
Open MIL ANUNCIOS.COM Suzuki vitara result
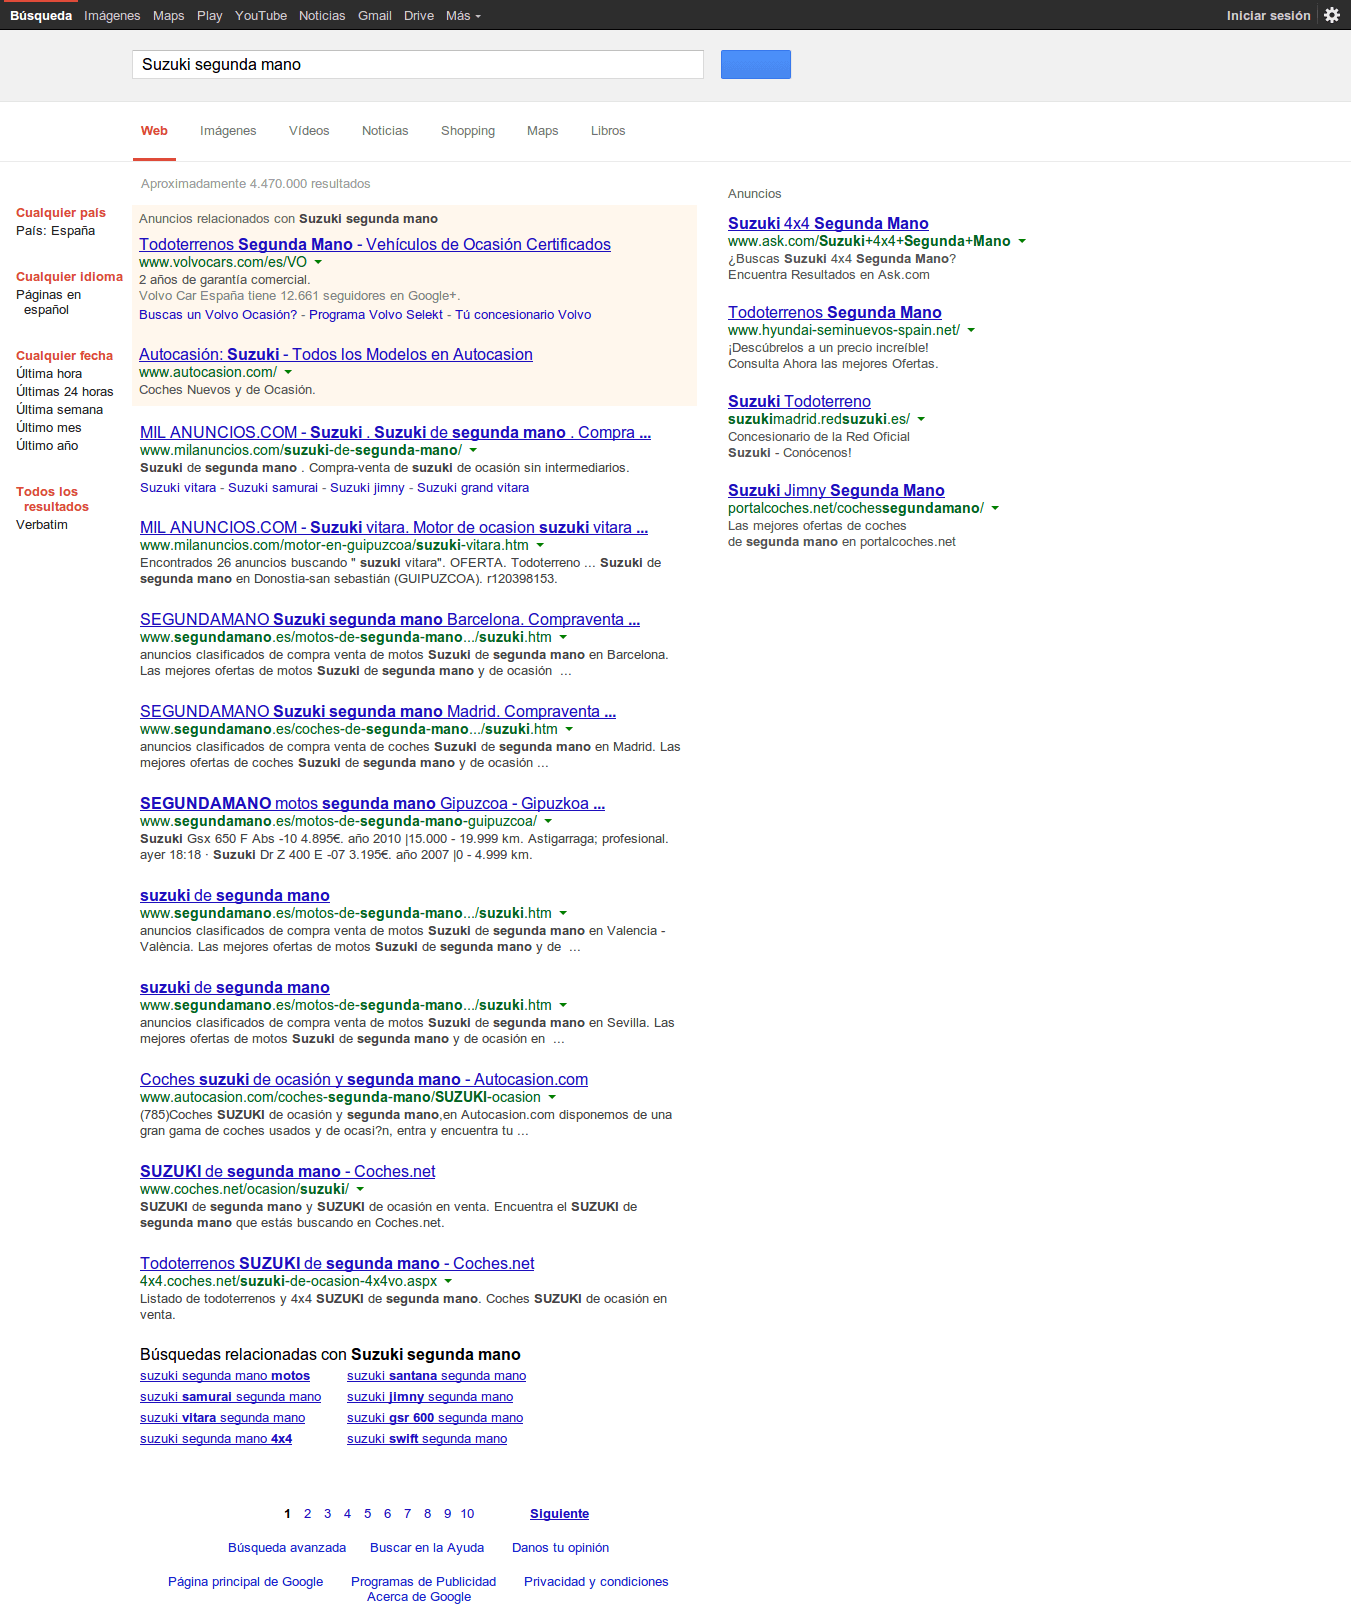coord(394,527)
